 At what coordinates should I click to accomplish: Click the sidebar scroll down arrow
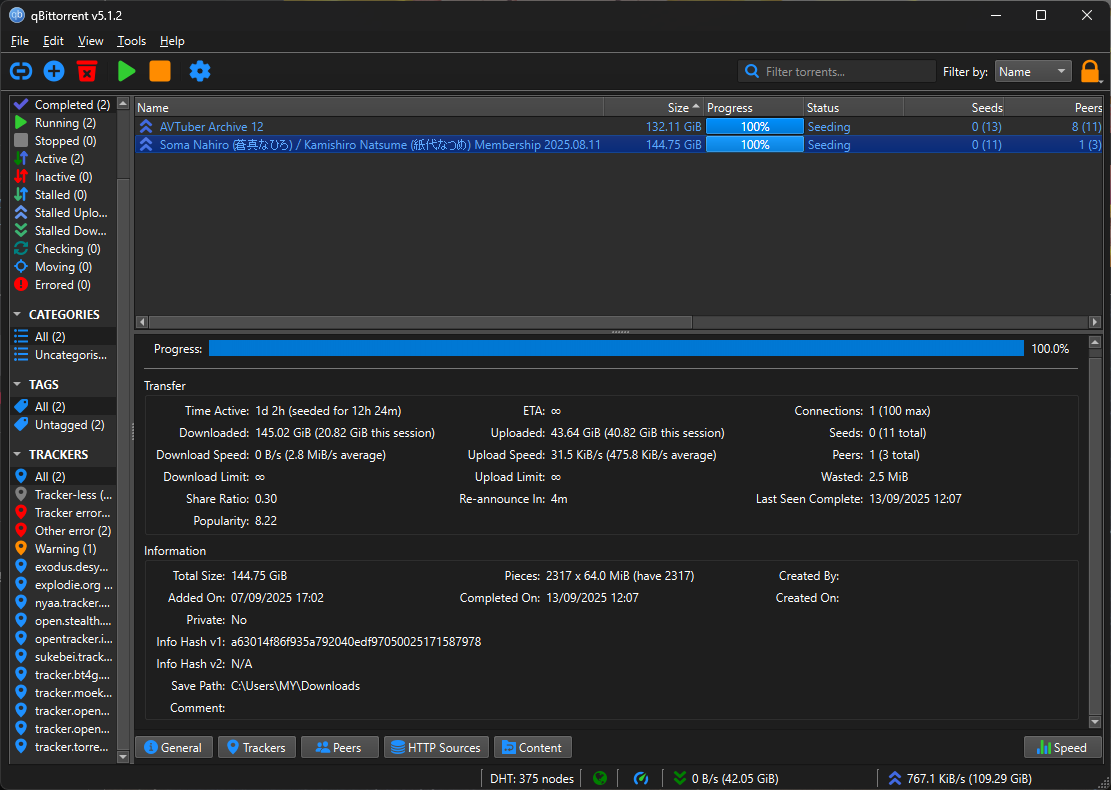coord(123,757)
